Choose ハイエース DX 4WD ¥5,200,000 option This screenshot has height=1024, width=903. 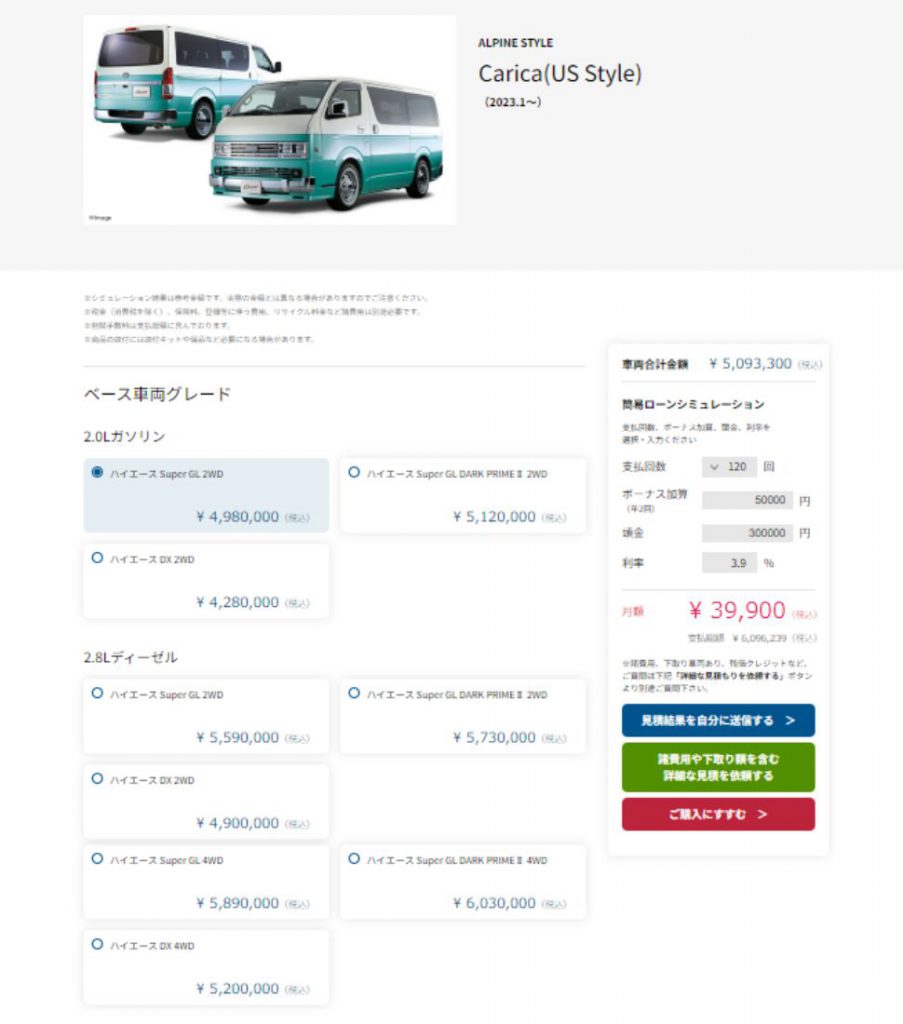206,967
